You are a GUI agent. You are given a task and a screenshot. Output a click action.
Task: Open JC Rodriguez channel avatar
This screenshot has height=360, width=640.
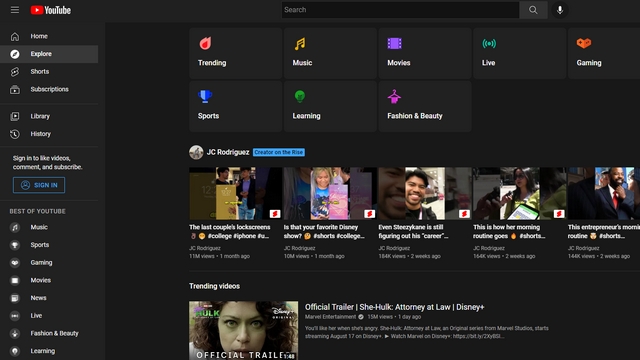click(x=196, y=152)
